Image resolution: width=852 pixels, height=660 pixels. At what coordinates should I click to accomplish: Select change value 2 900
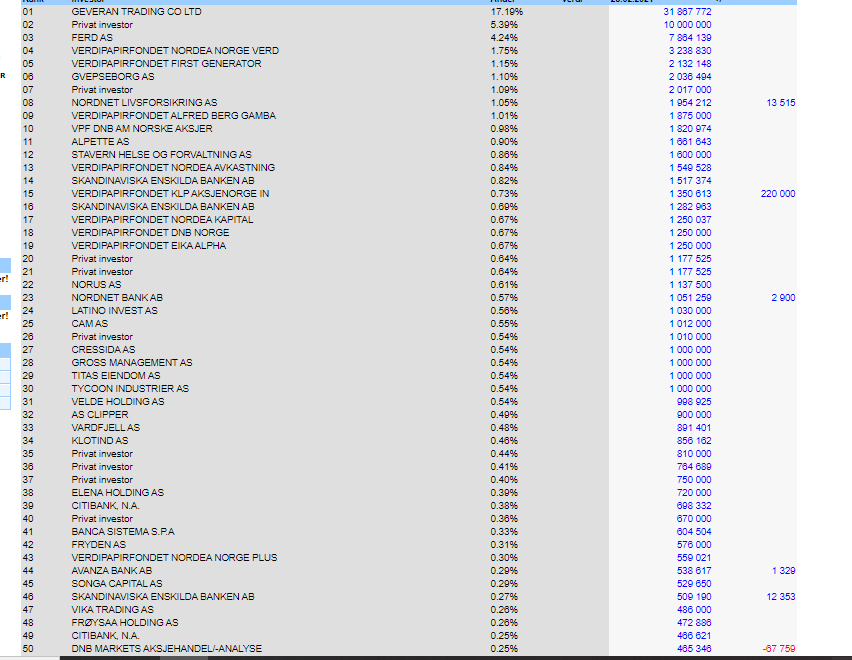[x=784, y=298]
